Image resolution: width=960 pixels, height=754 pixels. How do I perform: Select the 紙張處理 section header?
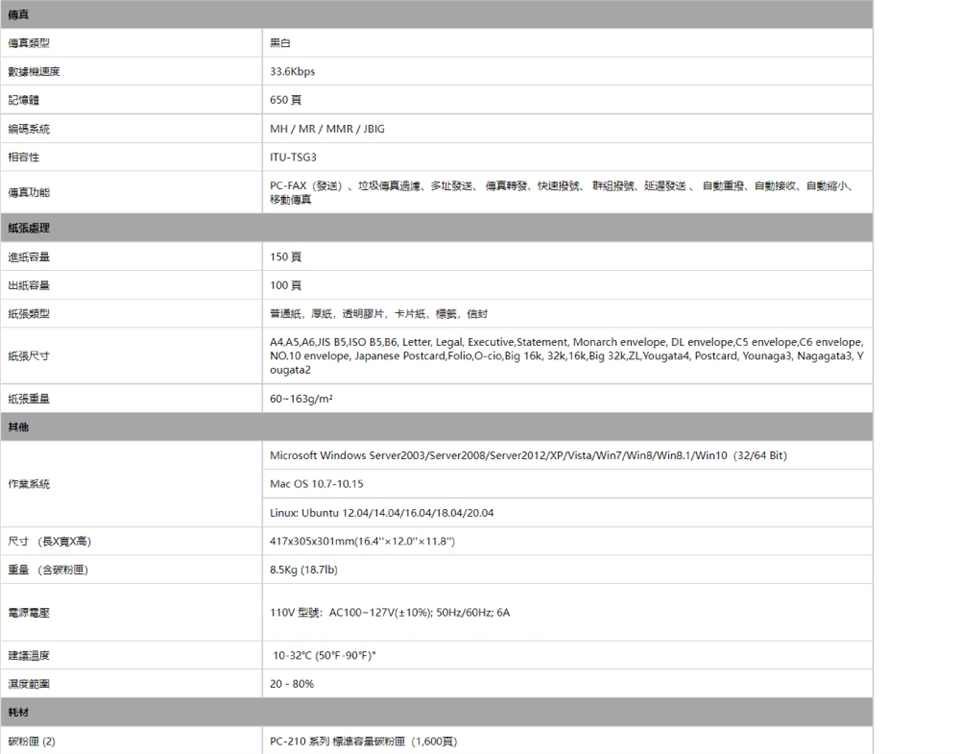(28, 228)
